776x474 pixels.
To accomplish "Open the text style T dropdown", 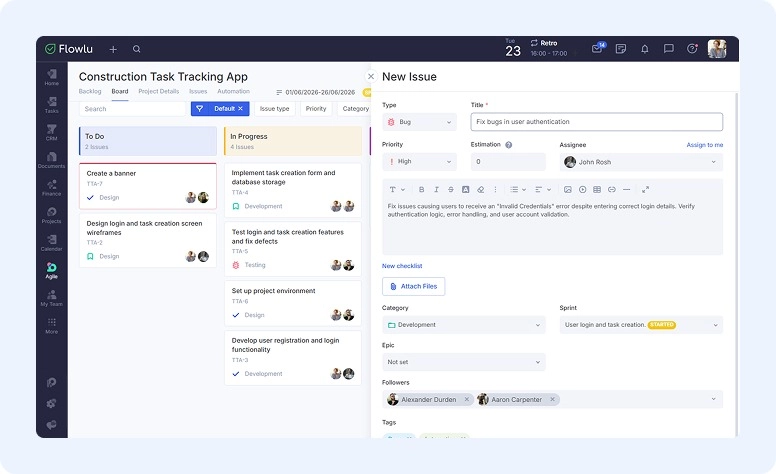I will tap(397, 190).
